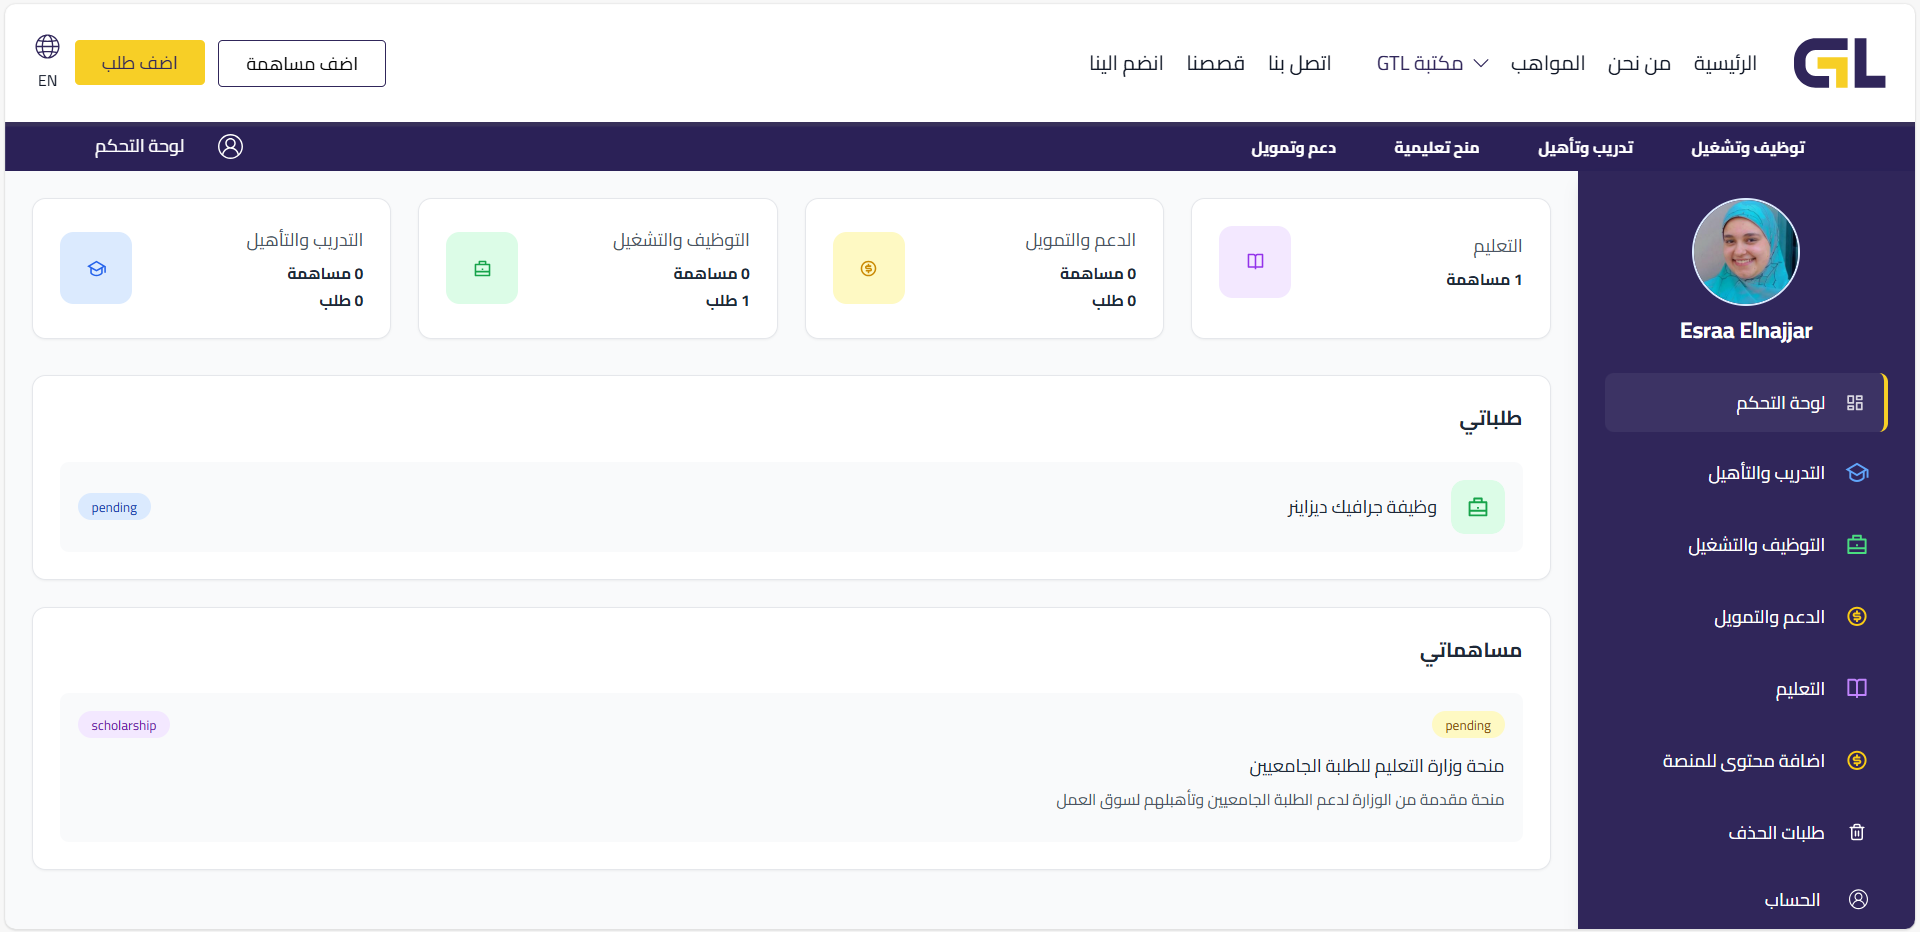Open اضافة محتوى للمنصة in sidebar
The width and height of the screenshot is (1920, 932).
click(x=1746, y=761)
